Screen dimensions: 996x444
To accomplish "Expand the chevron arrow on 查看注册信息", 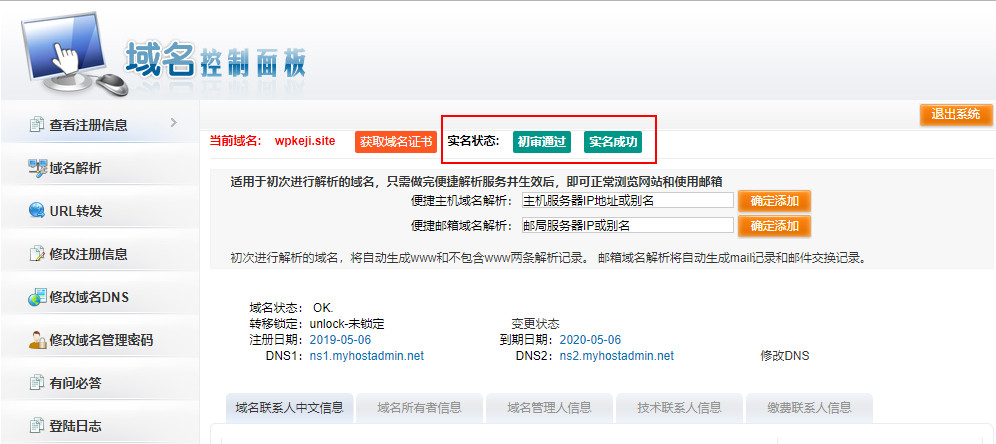I will (173, 123).
